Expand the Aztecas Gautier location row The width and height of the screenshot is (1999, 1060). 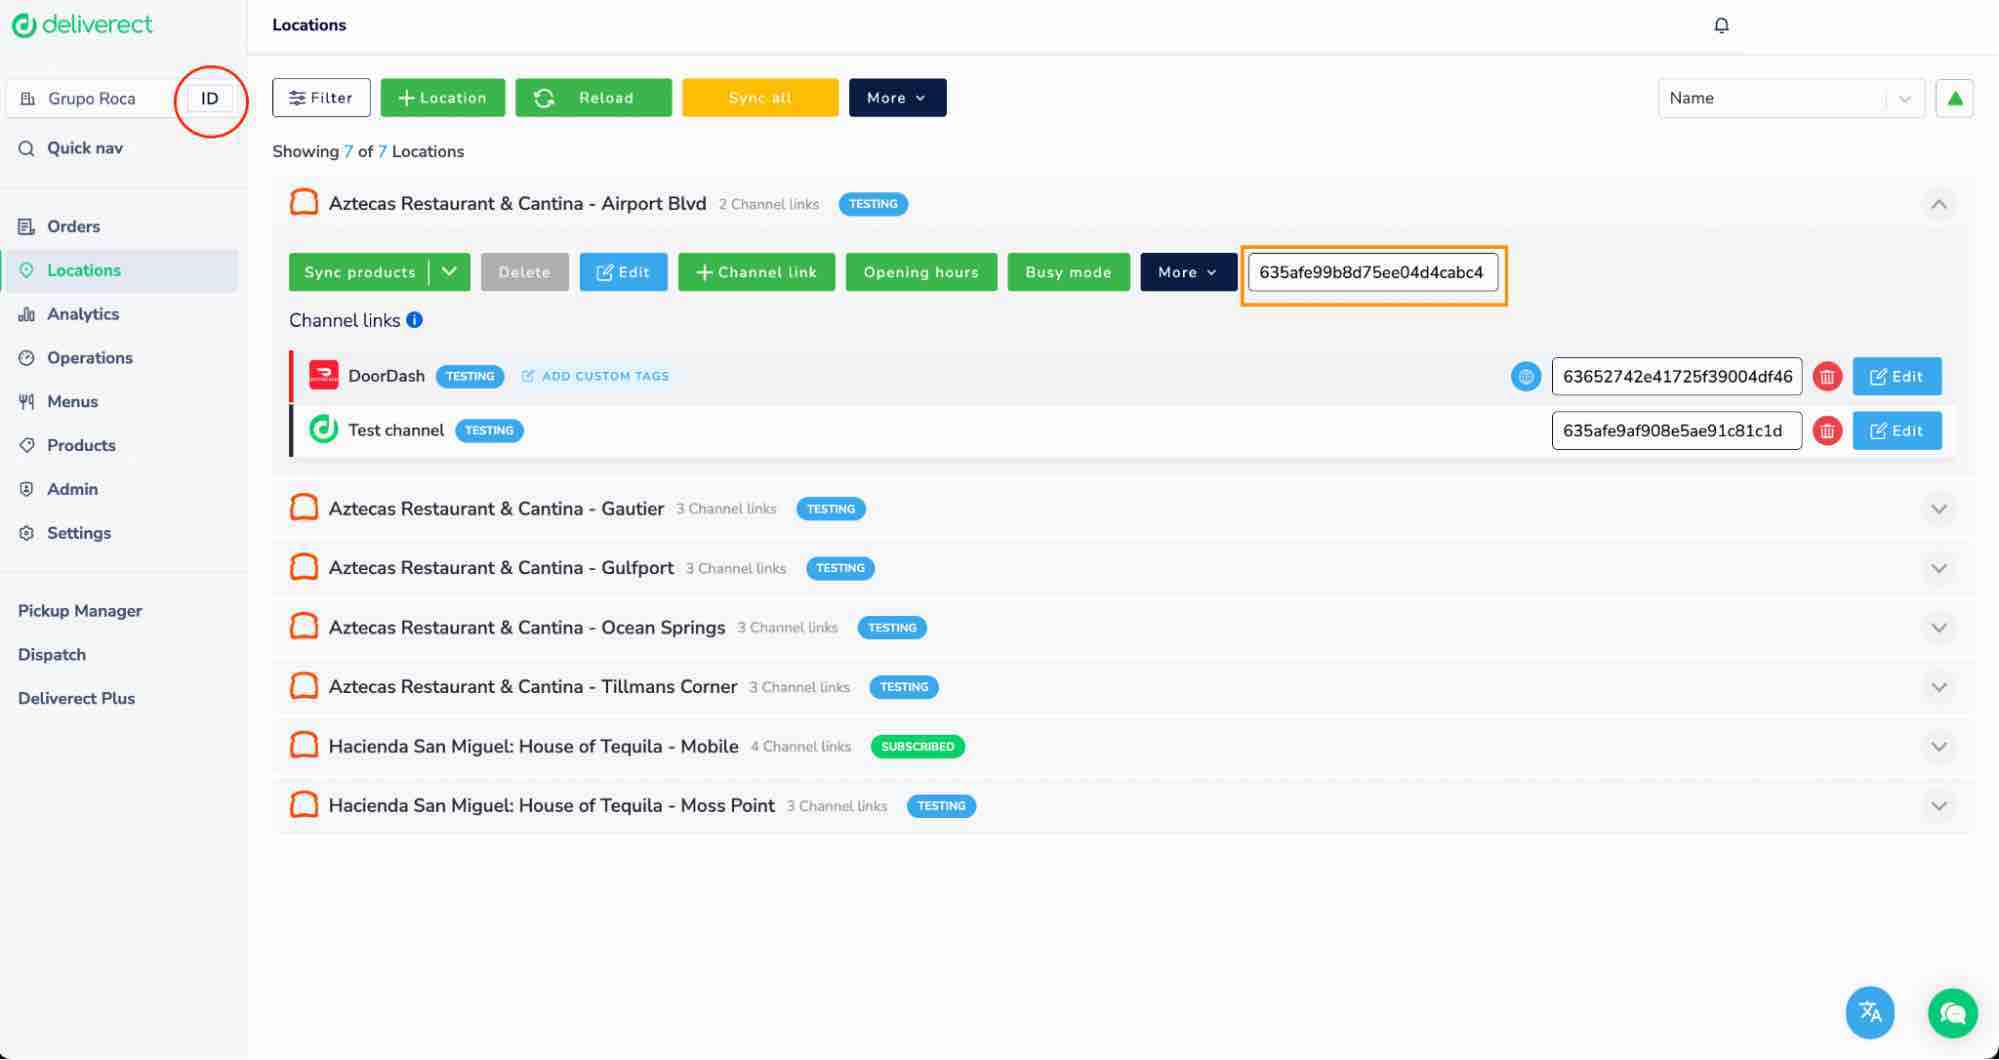1939,508
